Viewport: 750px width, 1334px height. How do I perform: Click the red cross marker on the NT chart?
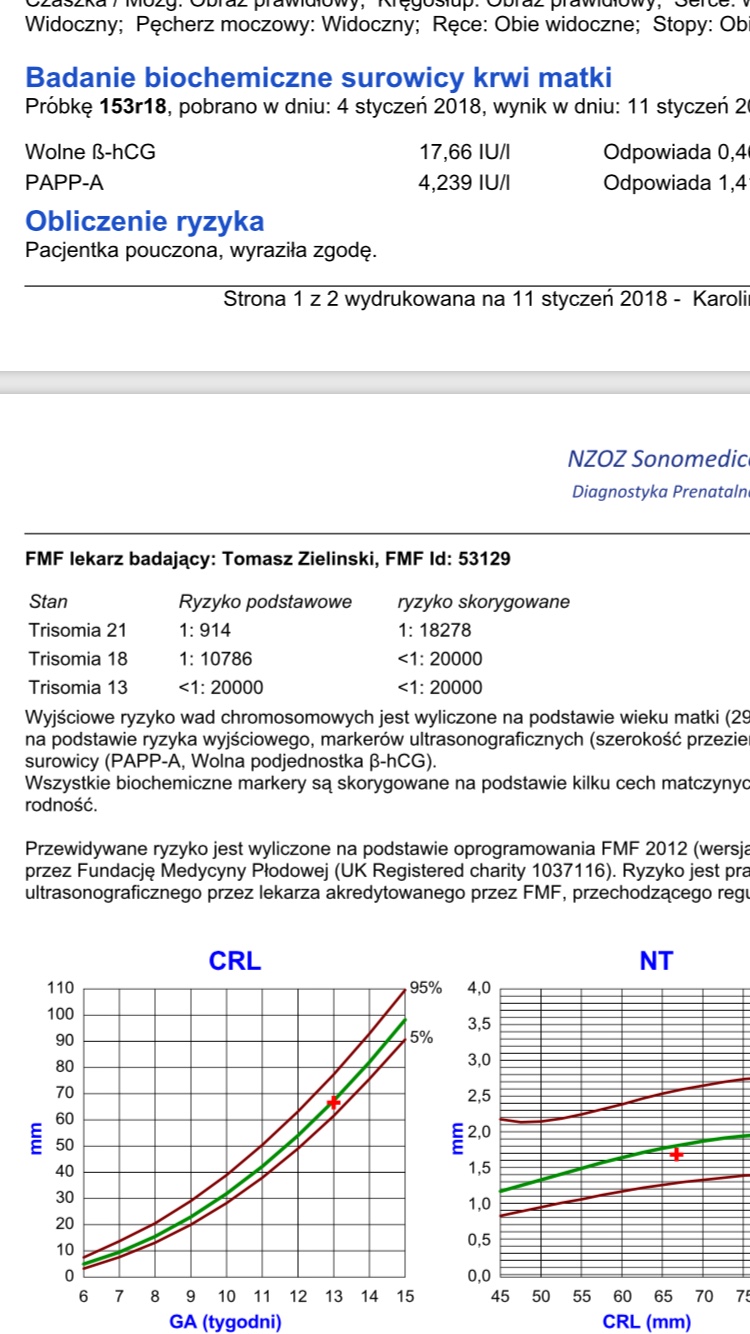(x=677, y=1154)
